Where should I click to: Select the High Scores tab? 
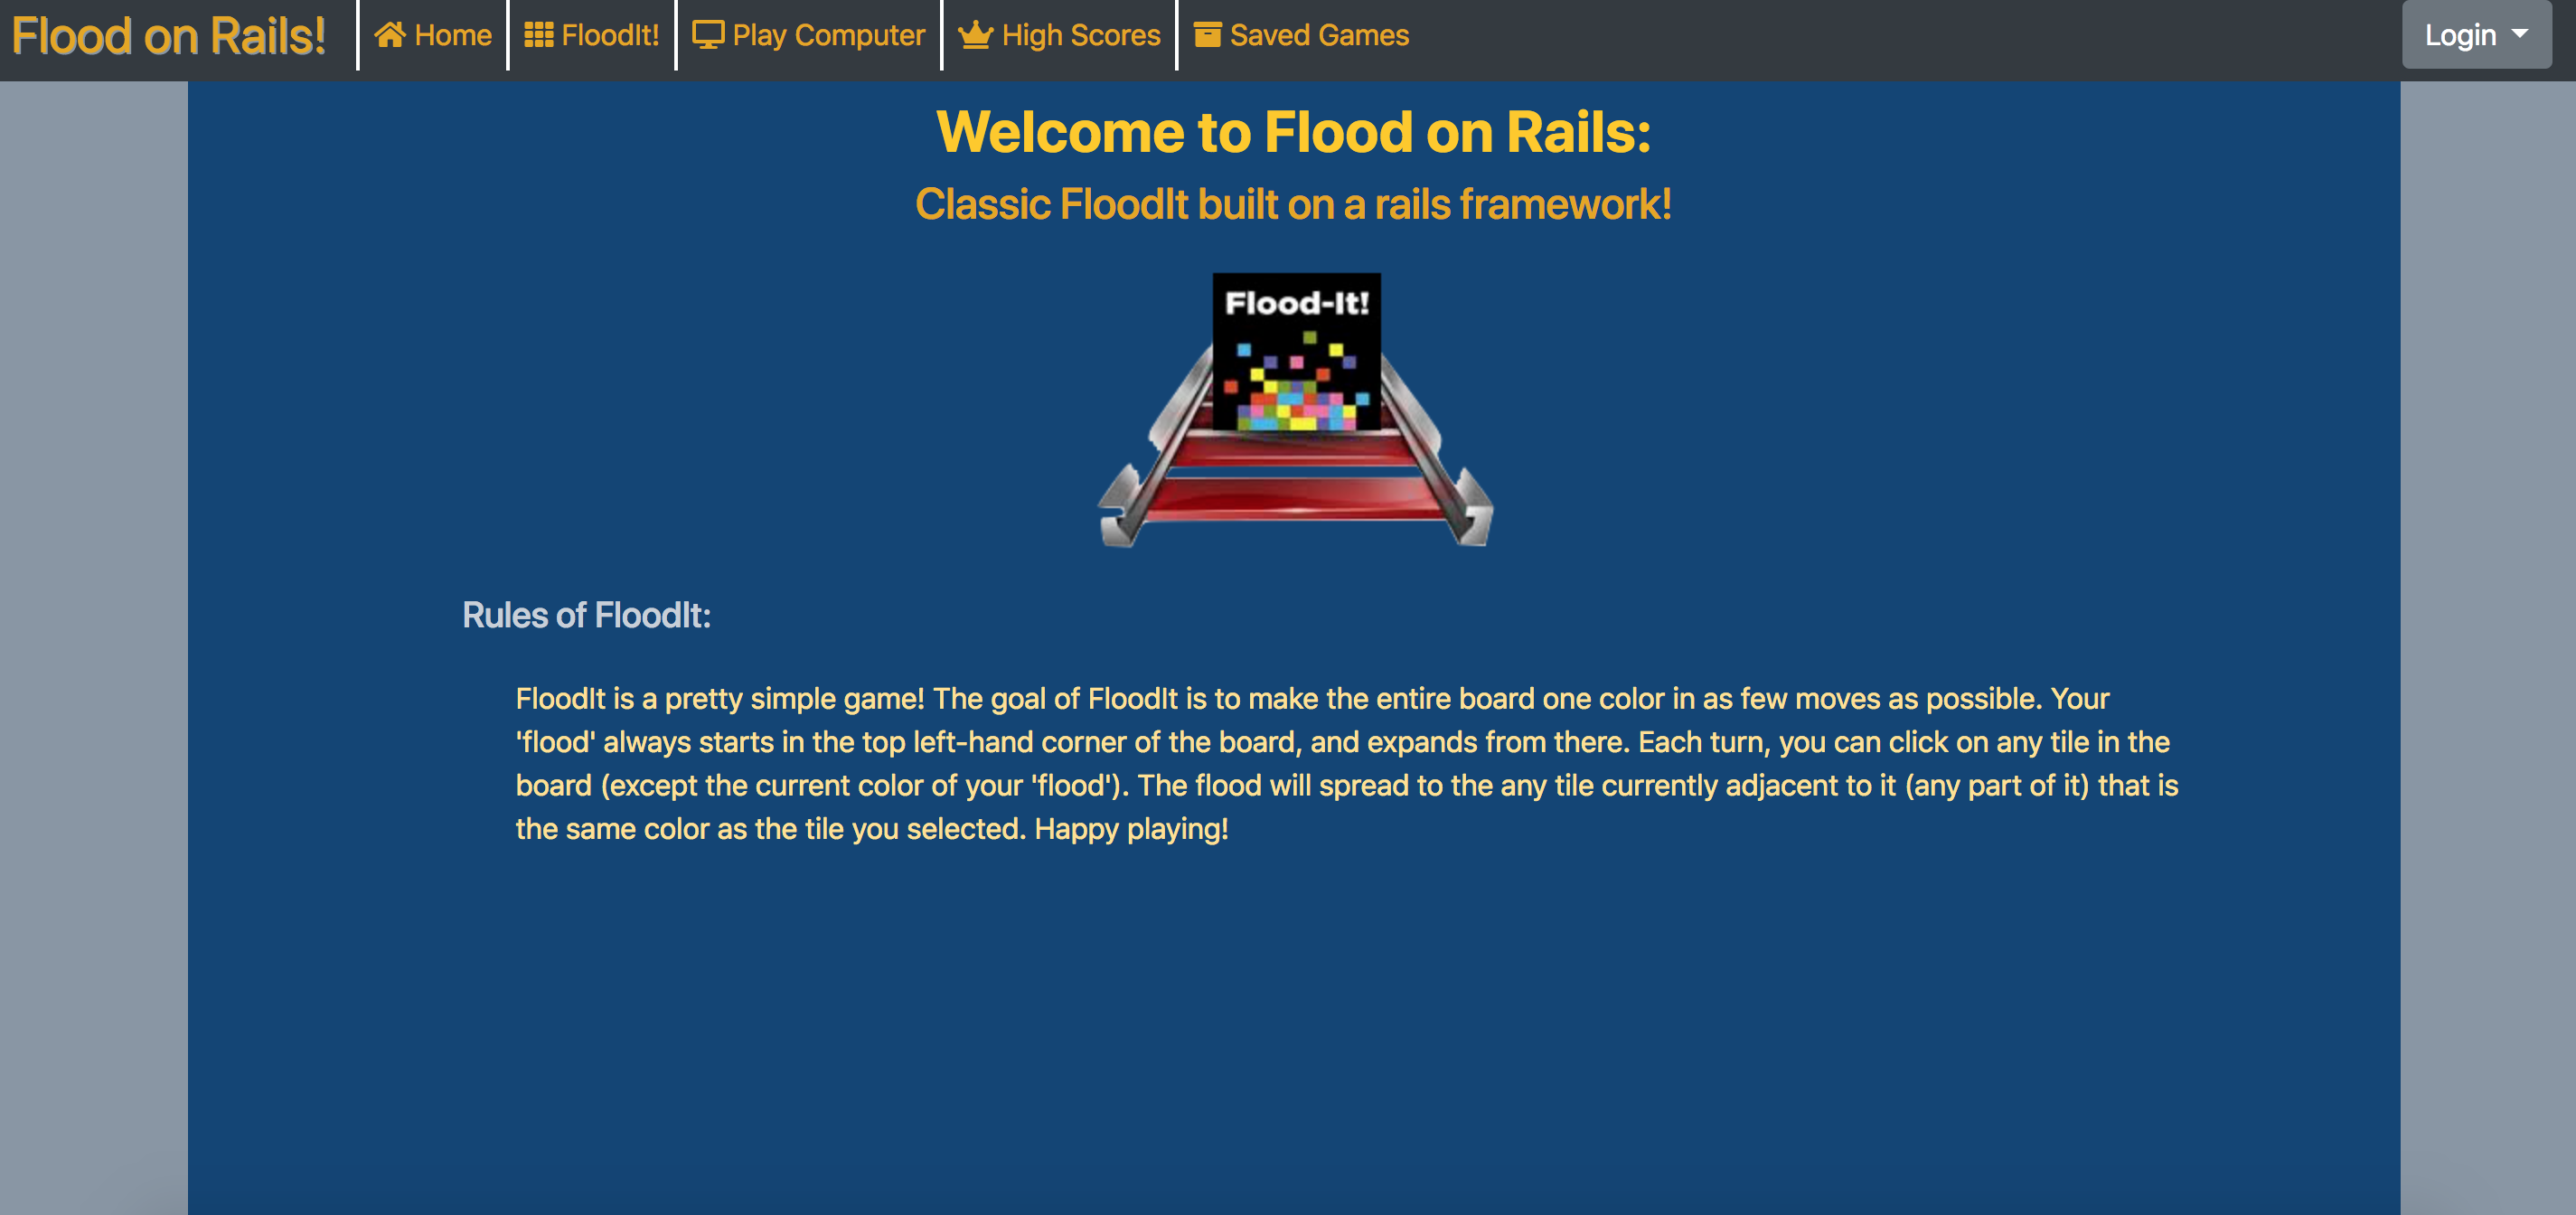coord(1059,34)
